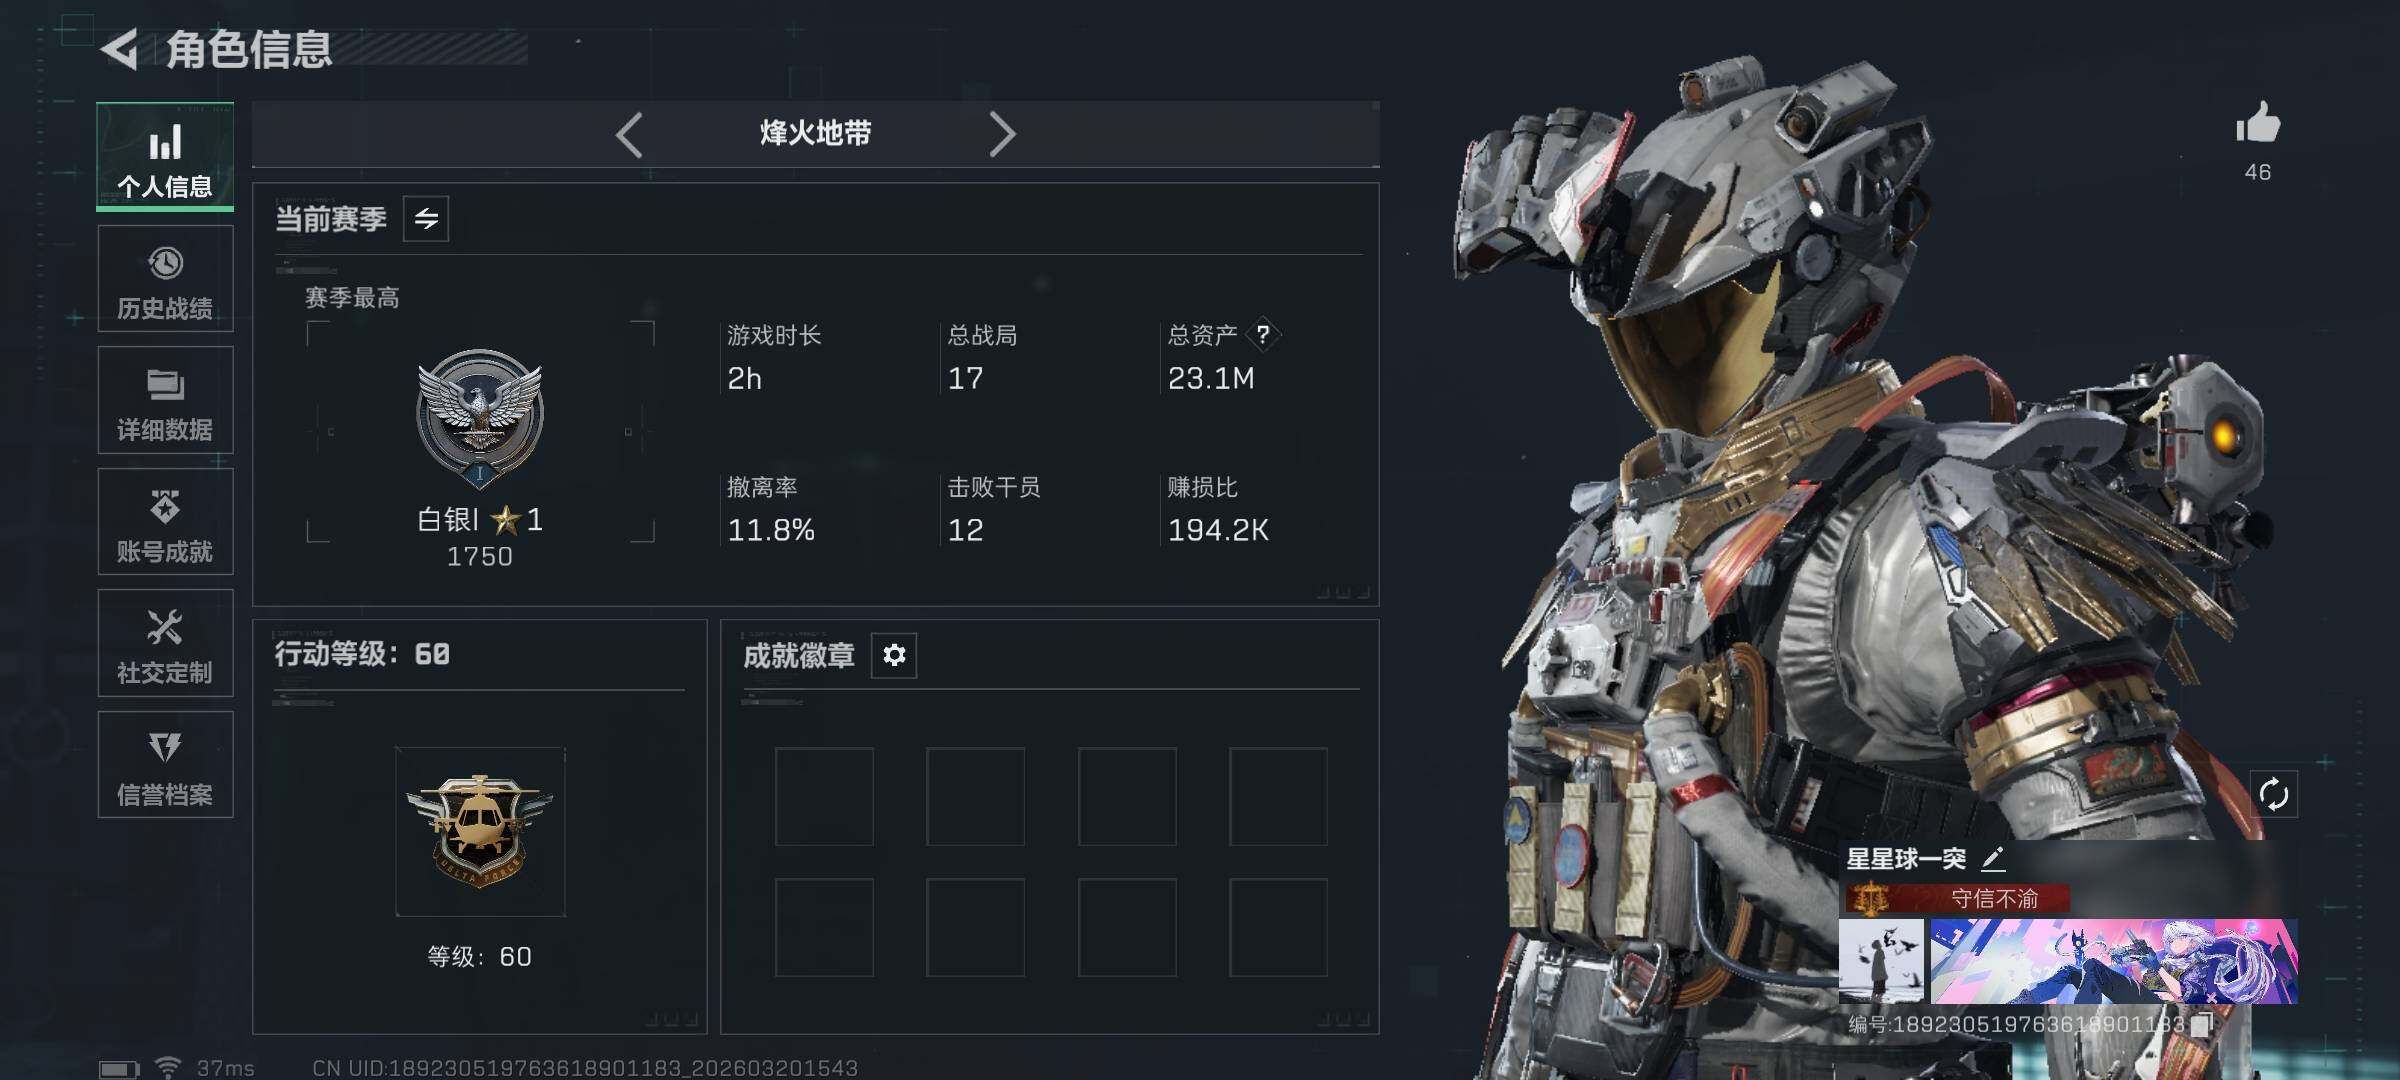The image size is (2400, 1080).
Task: Like the profile with the thumbs-up icon
Action: pos(2257,124)
